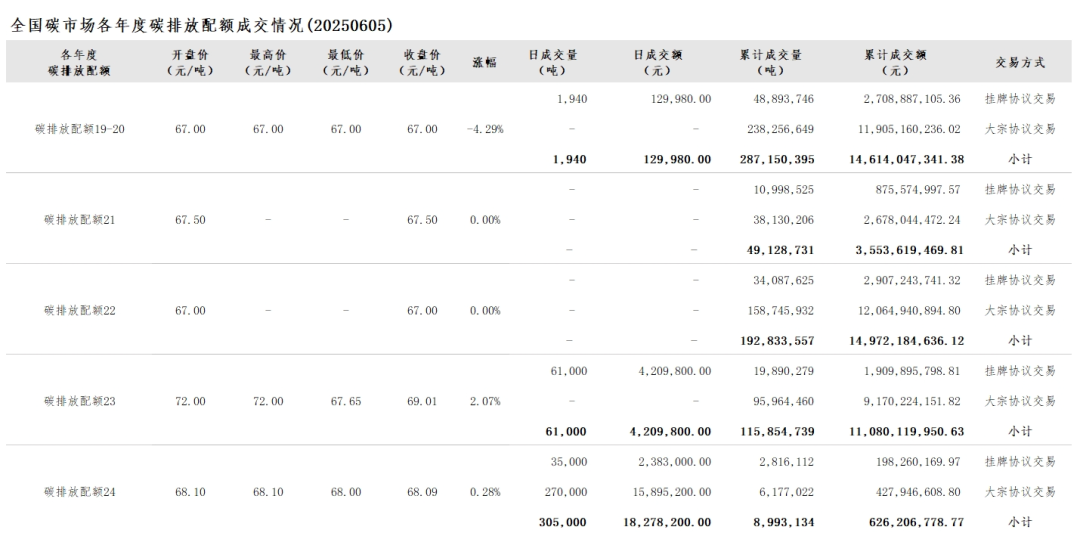Click the 收盘价 column header
This screenshot has width=1080, height=536.
(x=422, y=62)
